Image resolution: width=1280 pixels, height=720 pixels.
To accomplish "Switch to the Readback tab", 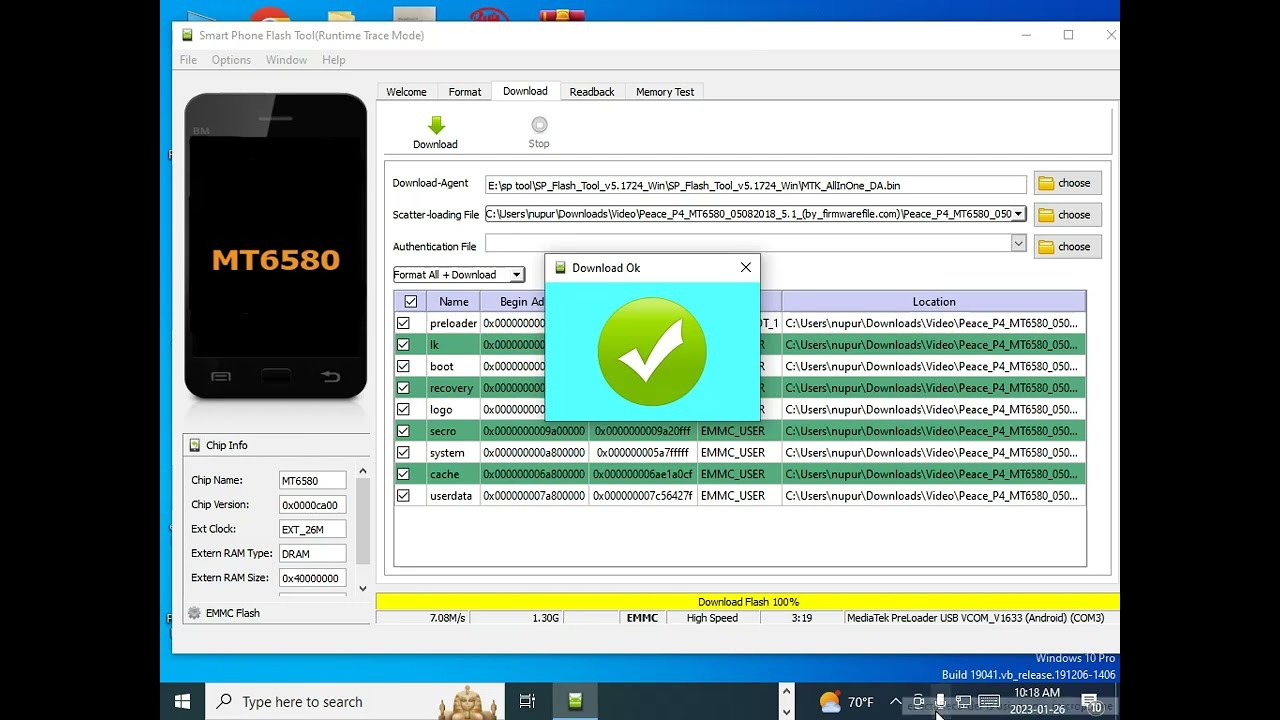I will pyautogui.click(x=592, y=92).
